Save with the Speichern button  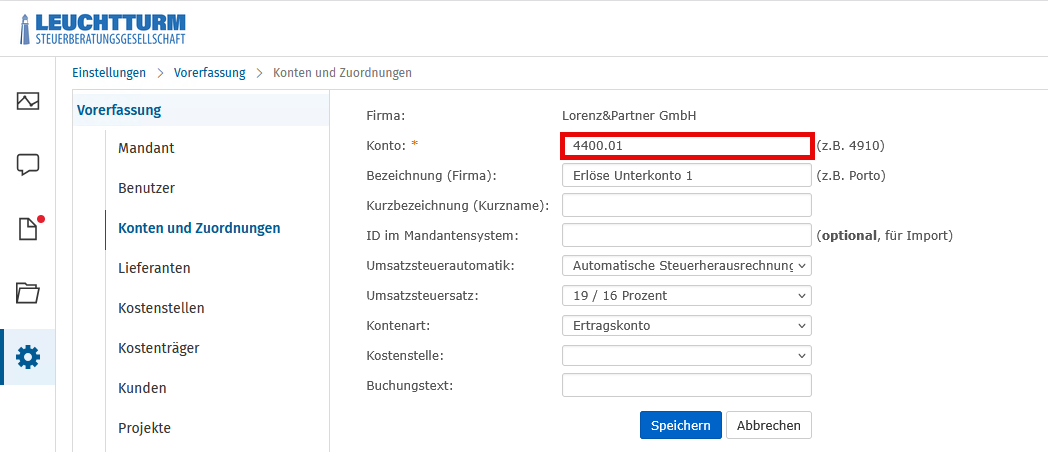pyautogui.click(x=680, y=425)
